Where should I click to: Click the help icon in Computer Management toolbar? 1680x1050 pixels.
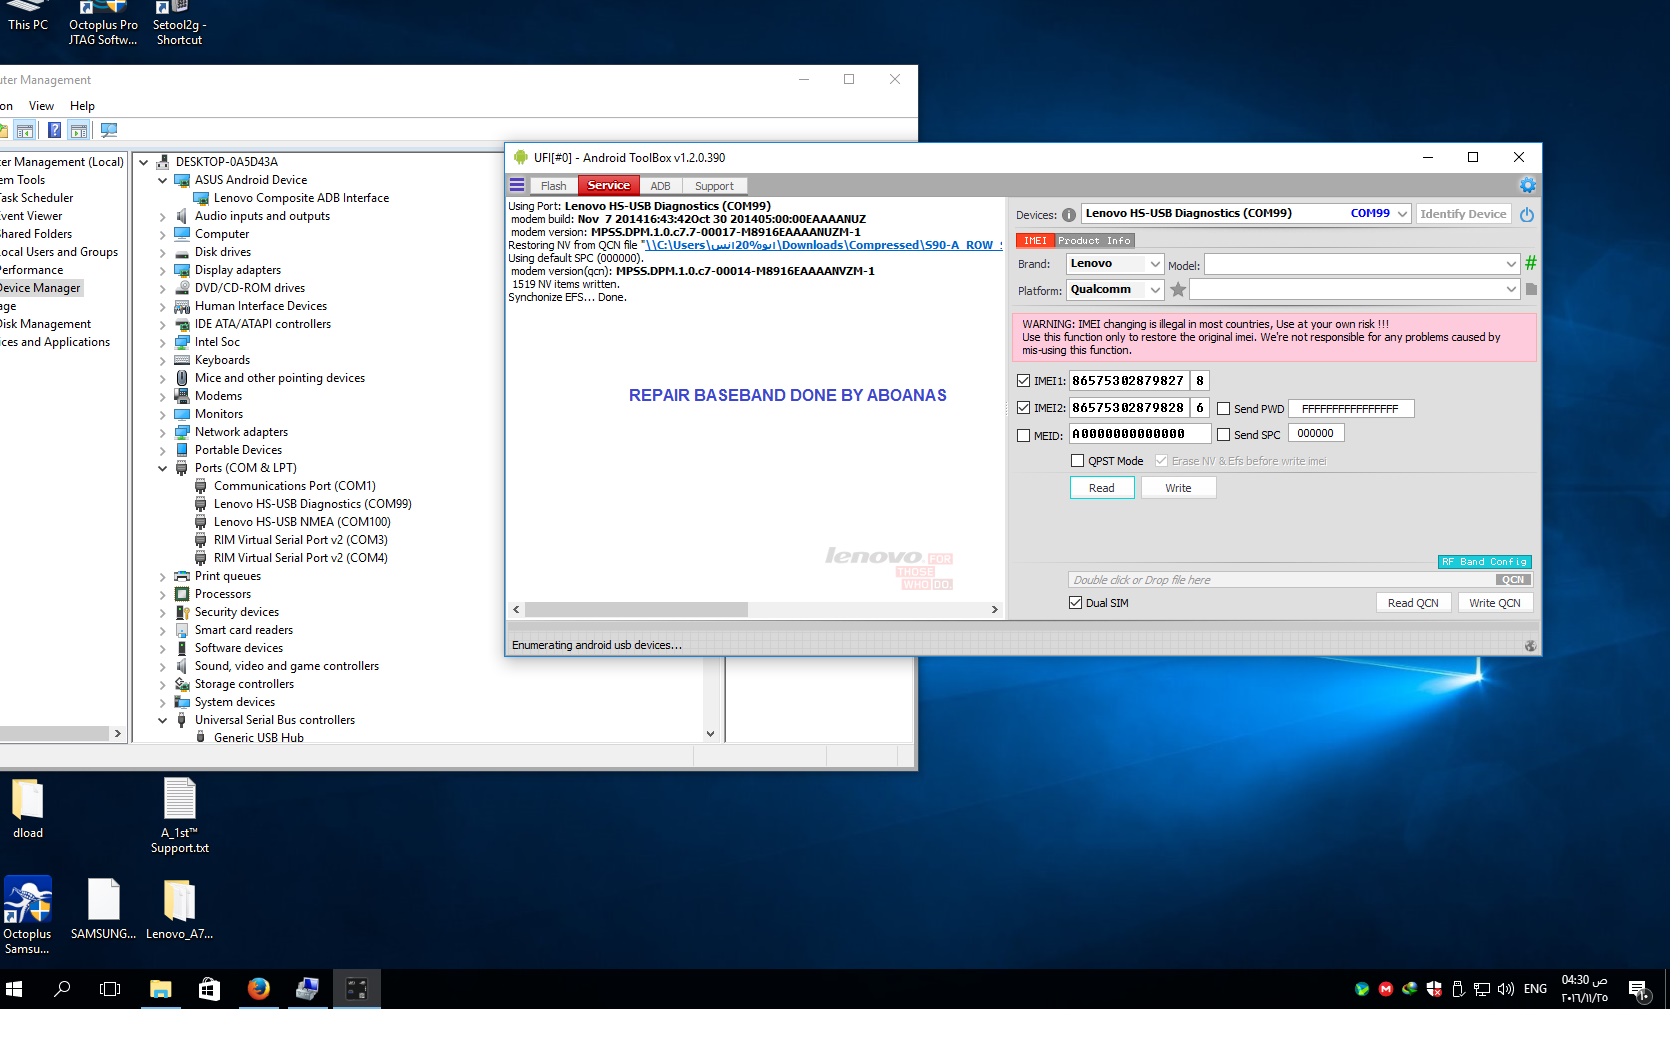(x=54, y=130)
